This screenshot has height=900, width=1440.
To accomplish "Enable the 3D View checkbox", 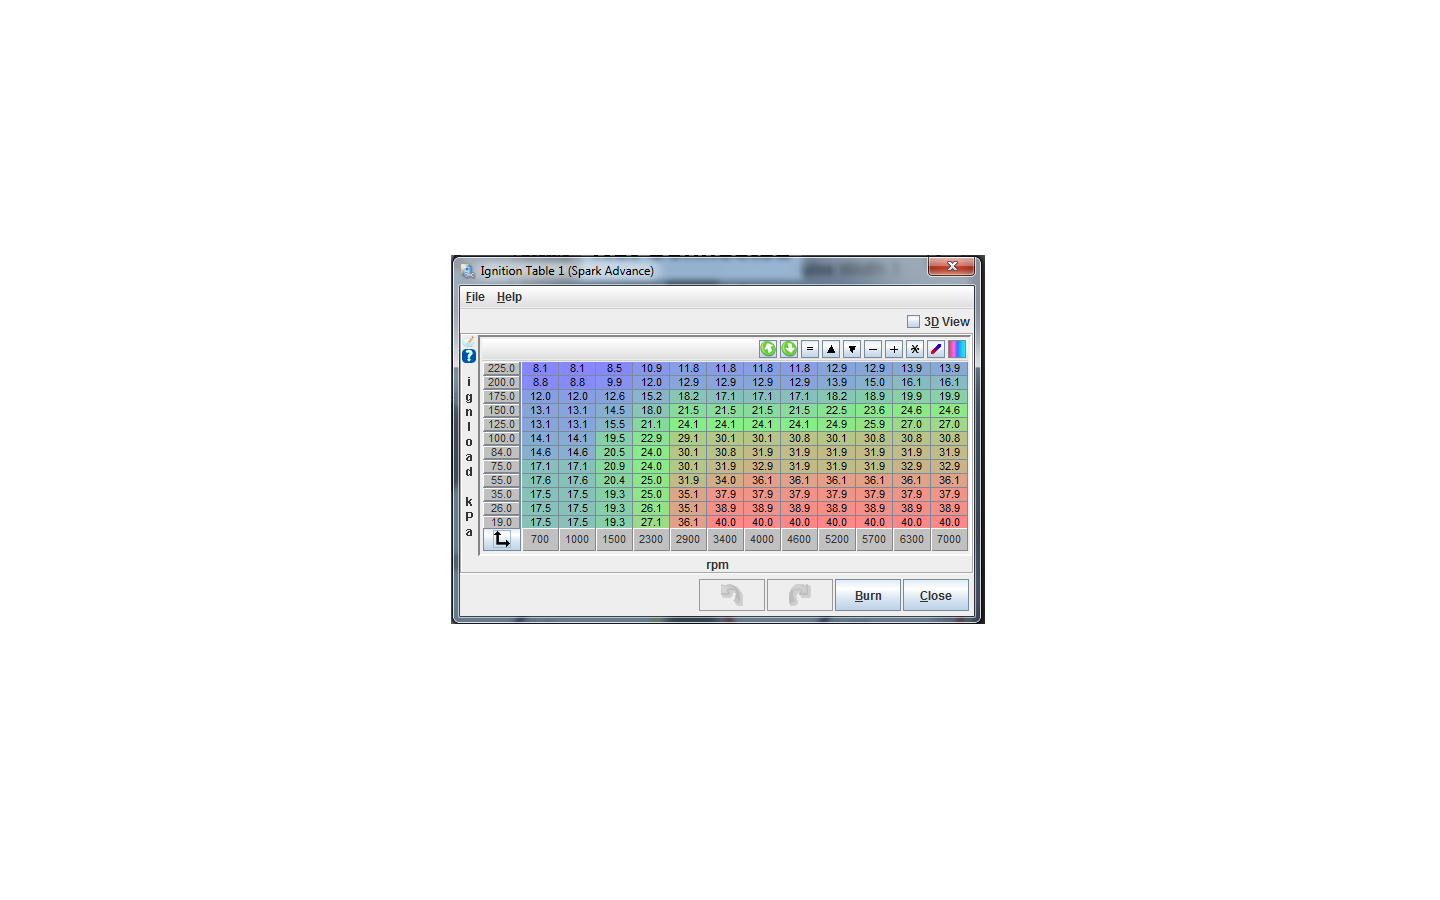I will [x=913, y=321].
